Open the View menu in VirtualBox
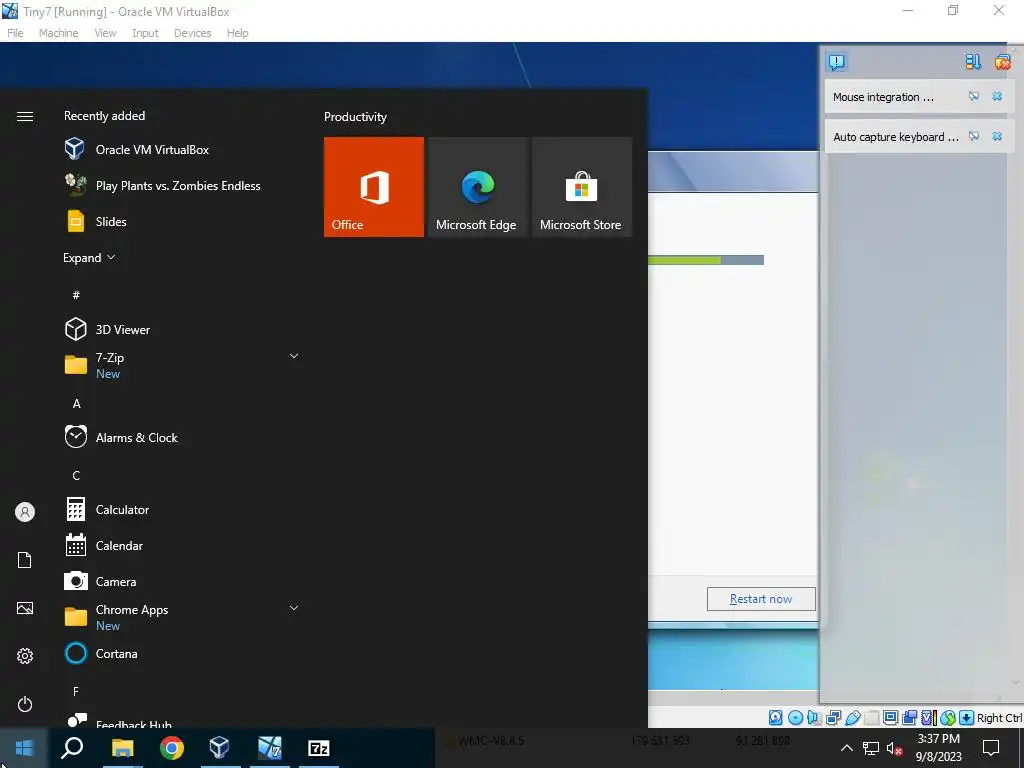1024x768 pixels. tap(105, 33)
